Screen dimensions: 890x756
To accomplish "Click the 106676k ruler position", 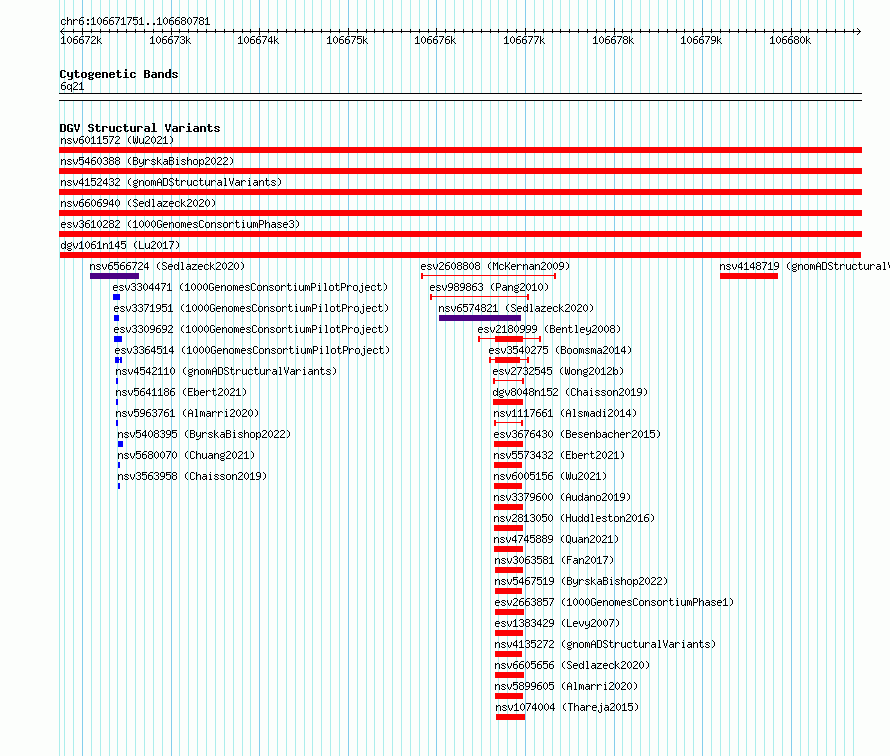I will click(x=435, y=40).
